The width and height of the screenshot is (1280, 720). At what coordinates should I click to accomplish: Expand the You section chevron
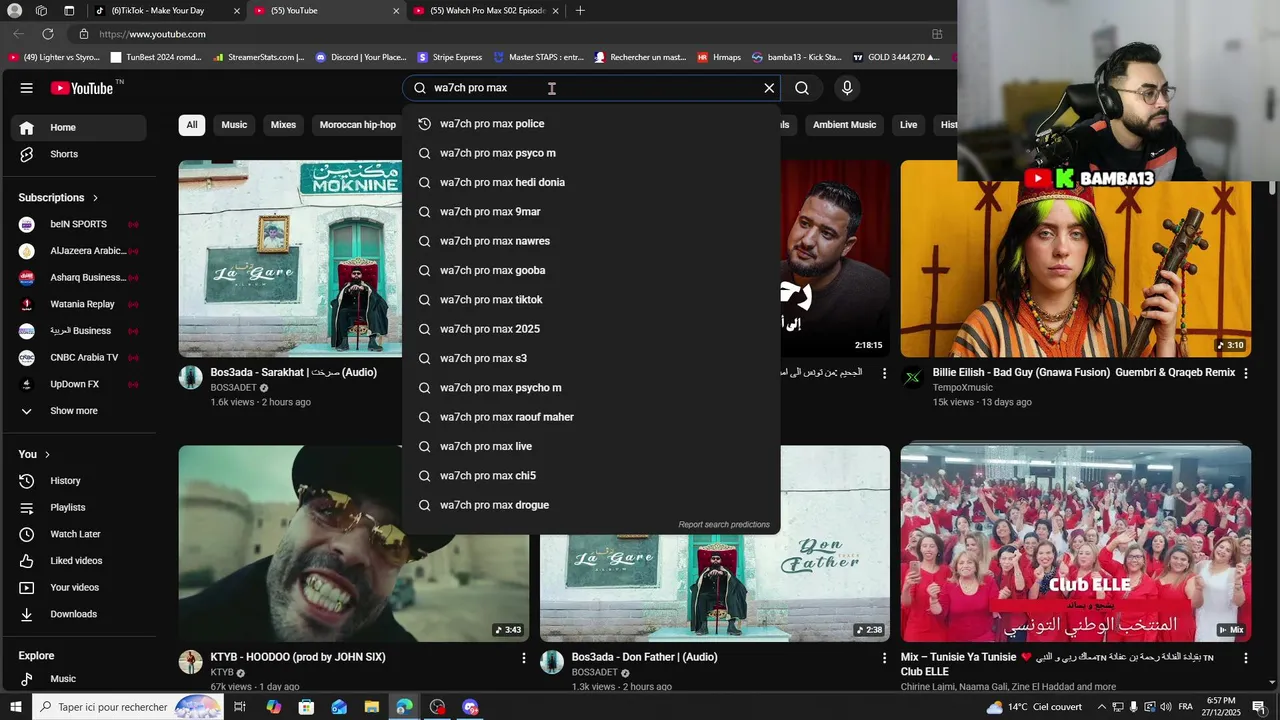tap(47, 454)
